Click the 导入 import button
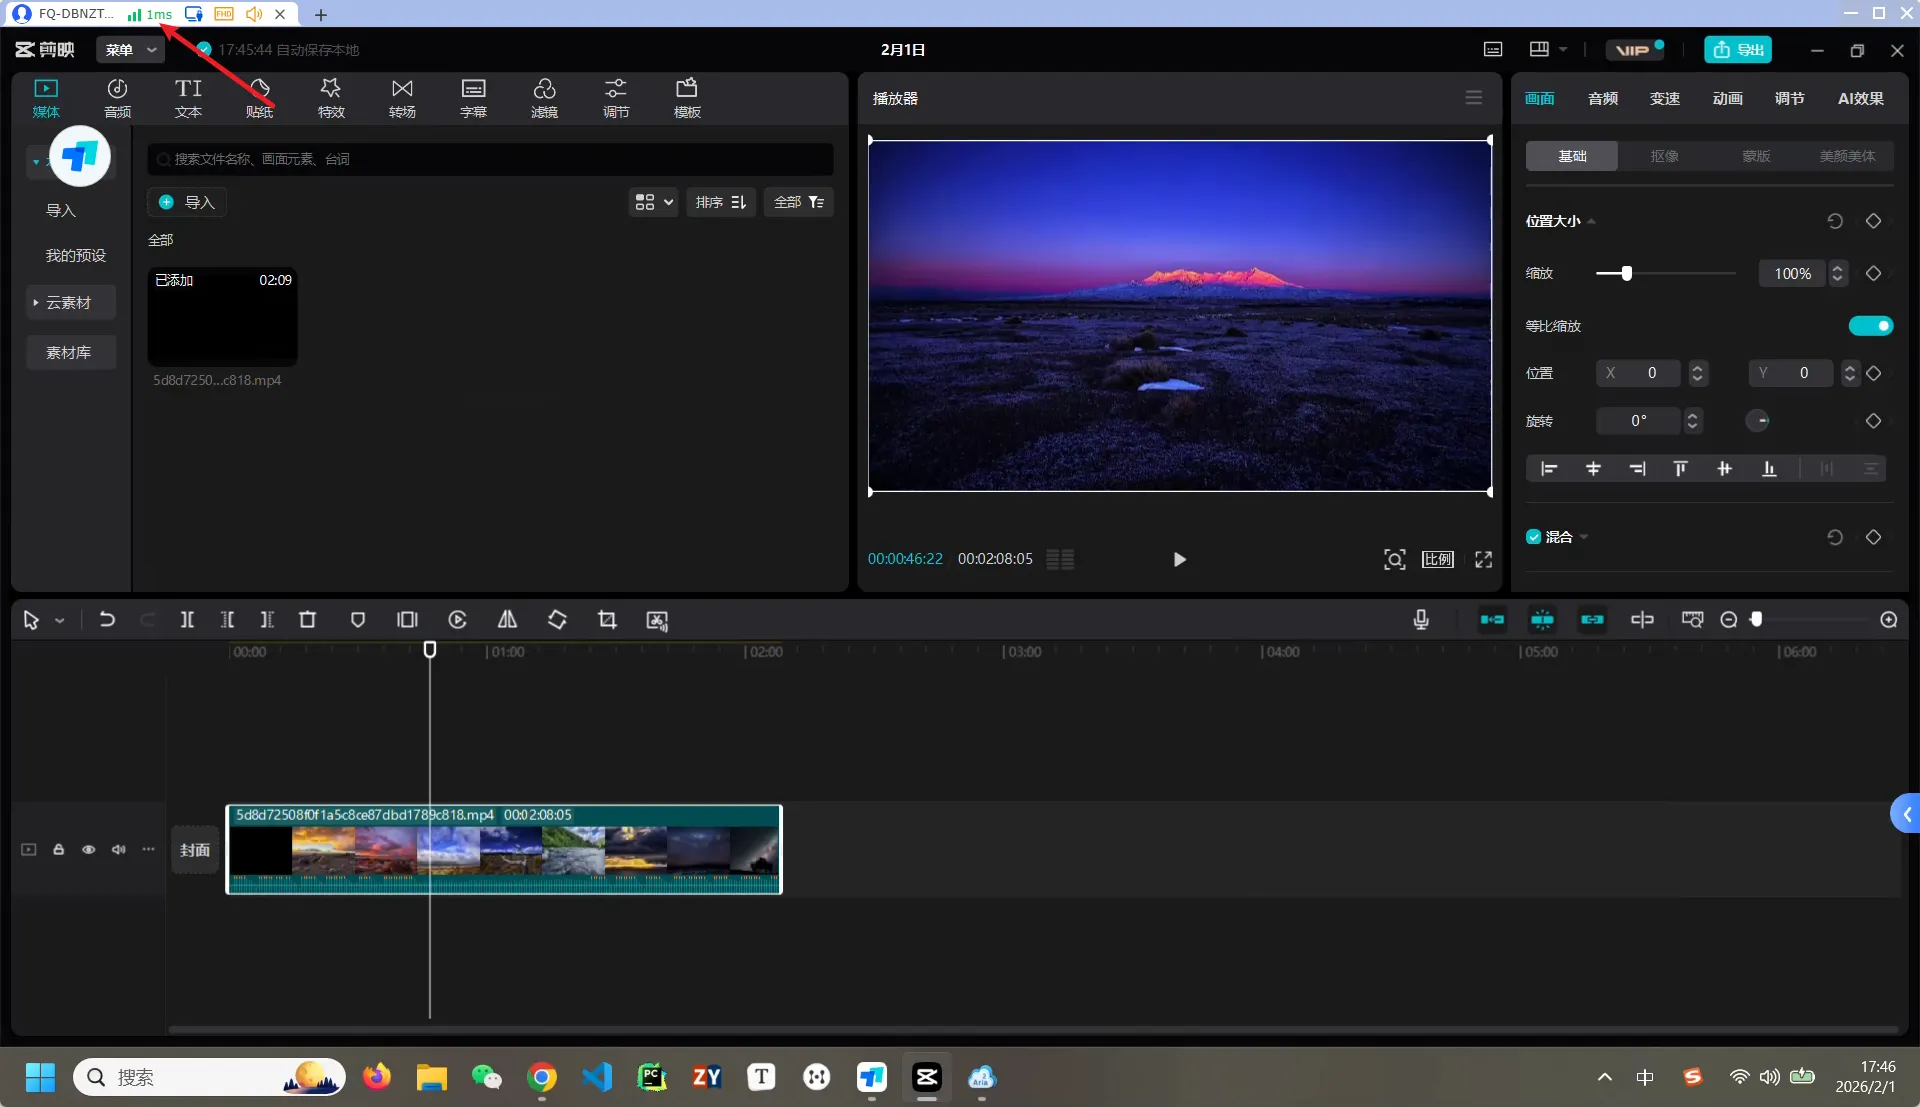The width and height of the screenshot is (1920, 1107). point(188,202)
